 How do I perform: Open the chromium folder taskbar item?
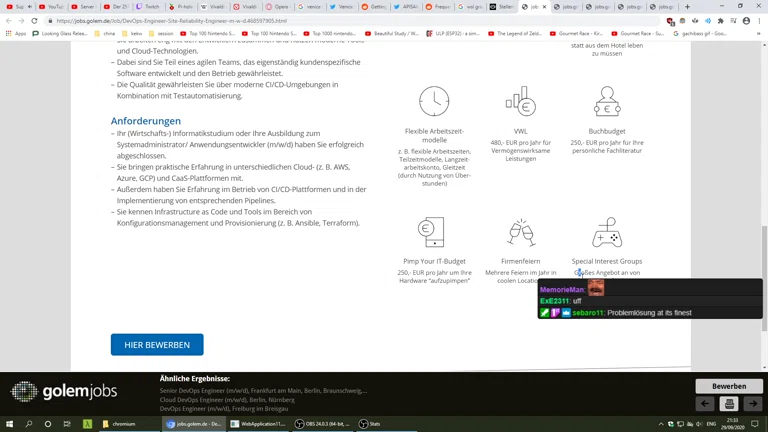(x=130, y=424)
